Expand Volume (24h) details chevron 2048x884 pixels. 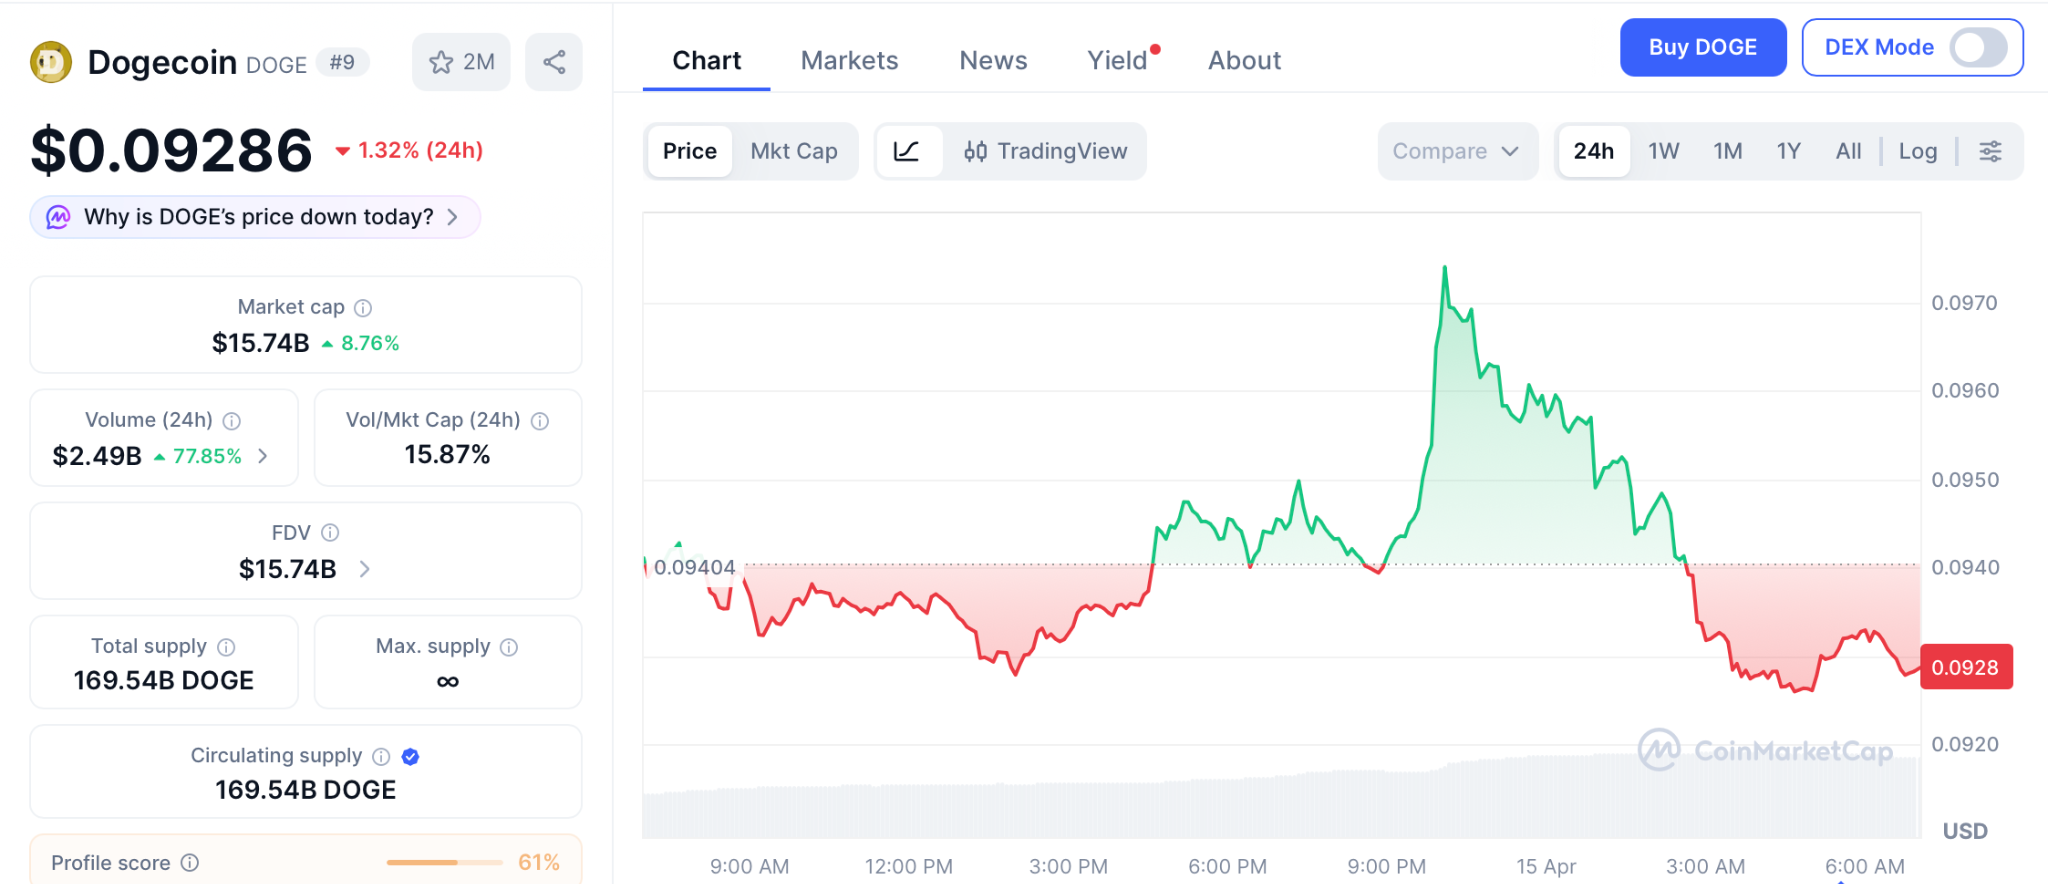point(263,456)
